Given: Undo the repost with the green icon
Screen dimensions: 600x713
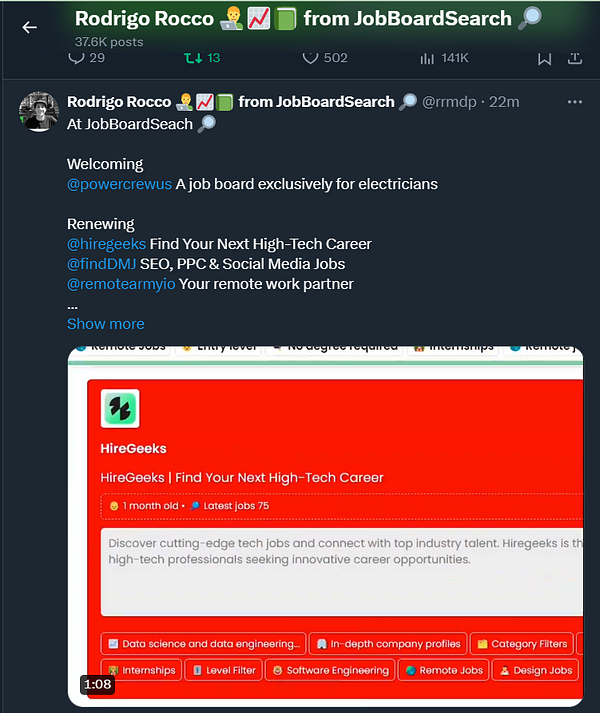Looking at the screenshot, I should pyautogui.click(x=193, y=58).
